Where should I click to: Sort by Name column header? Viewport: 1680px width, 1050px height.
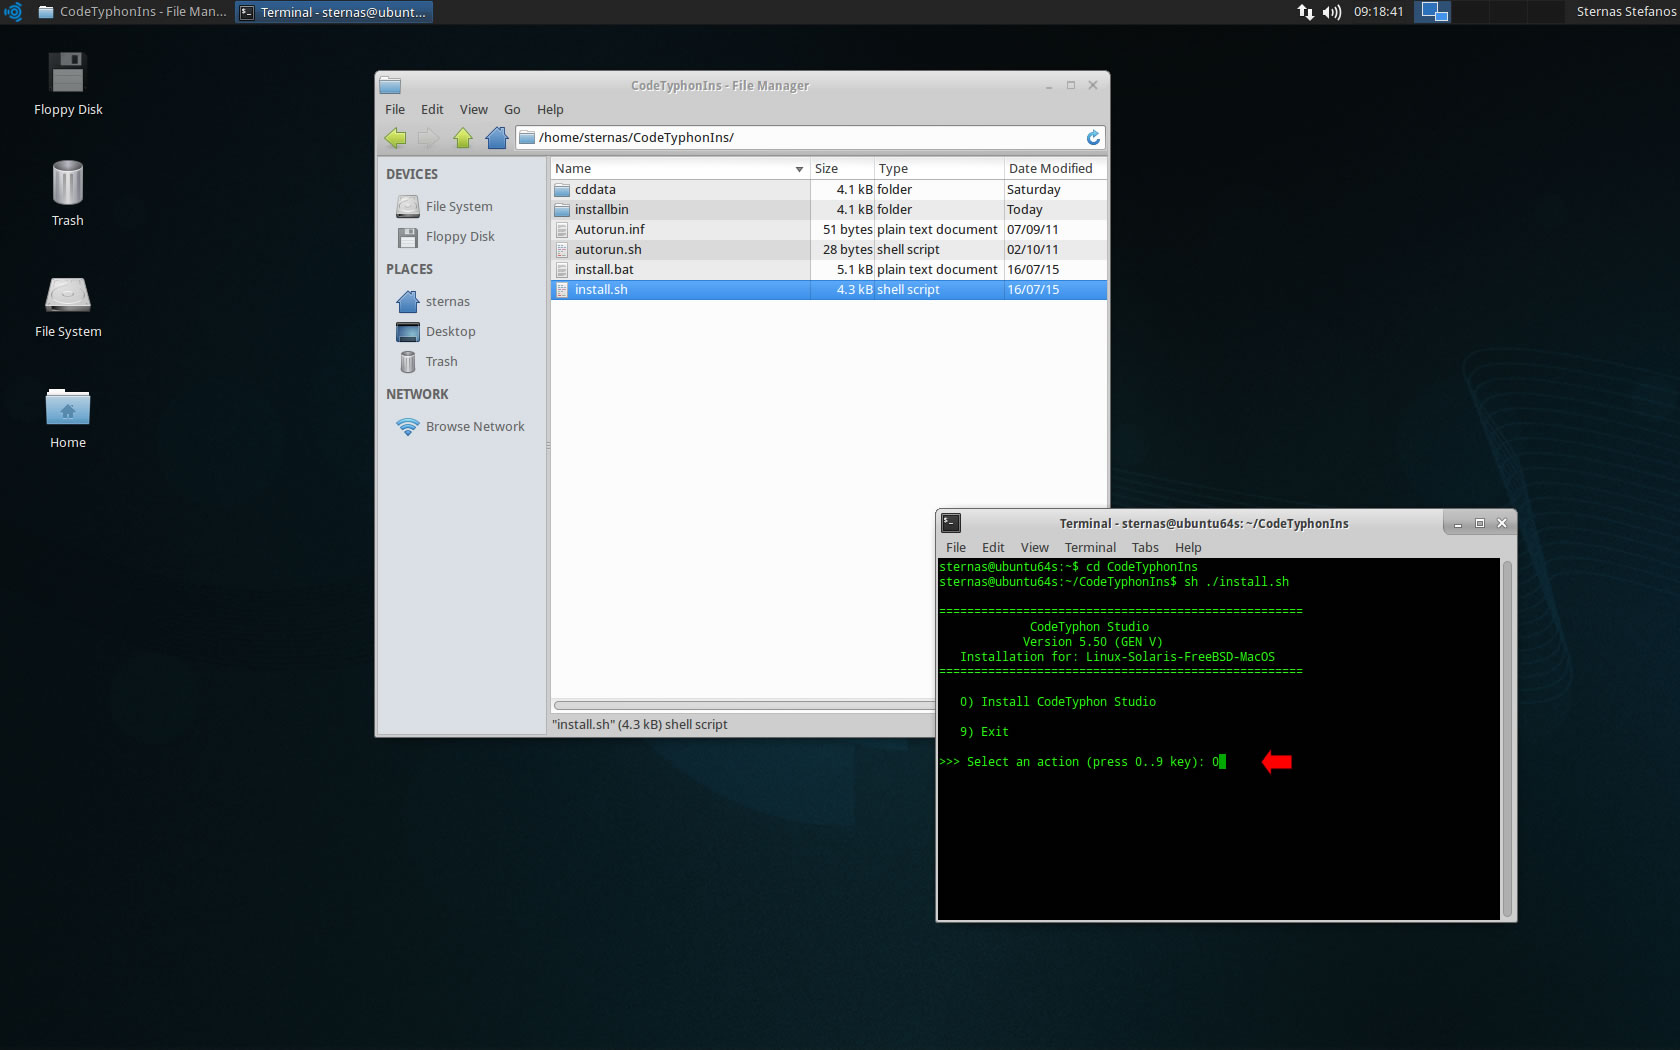(680, 169)
